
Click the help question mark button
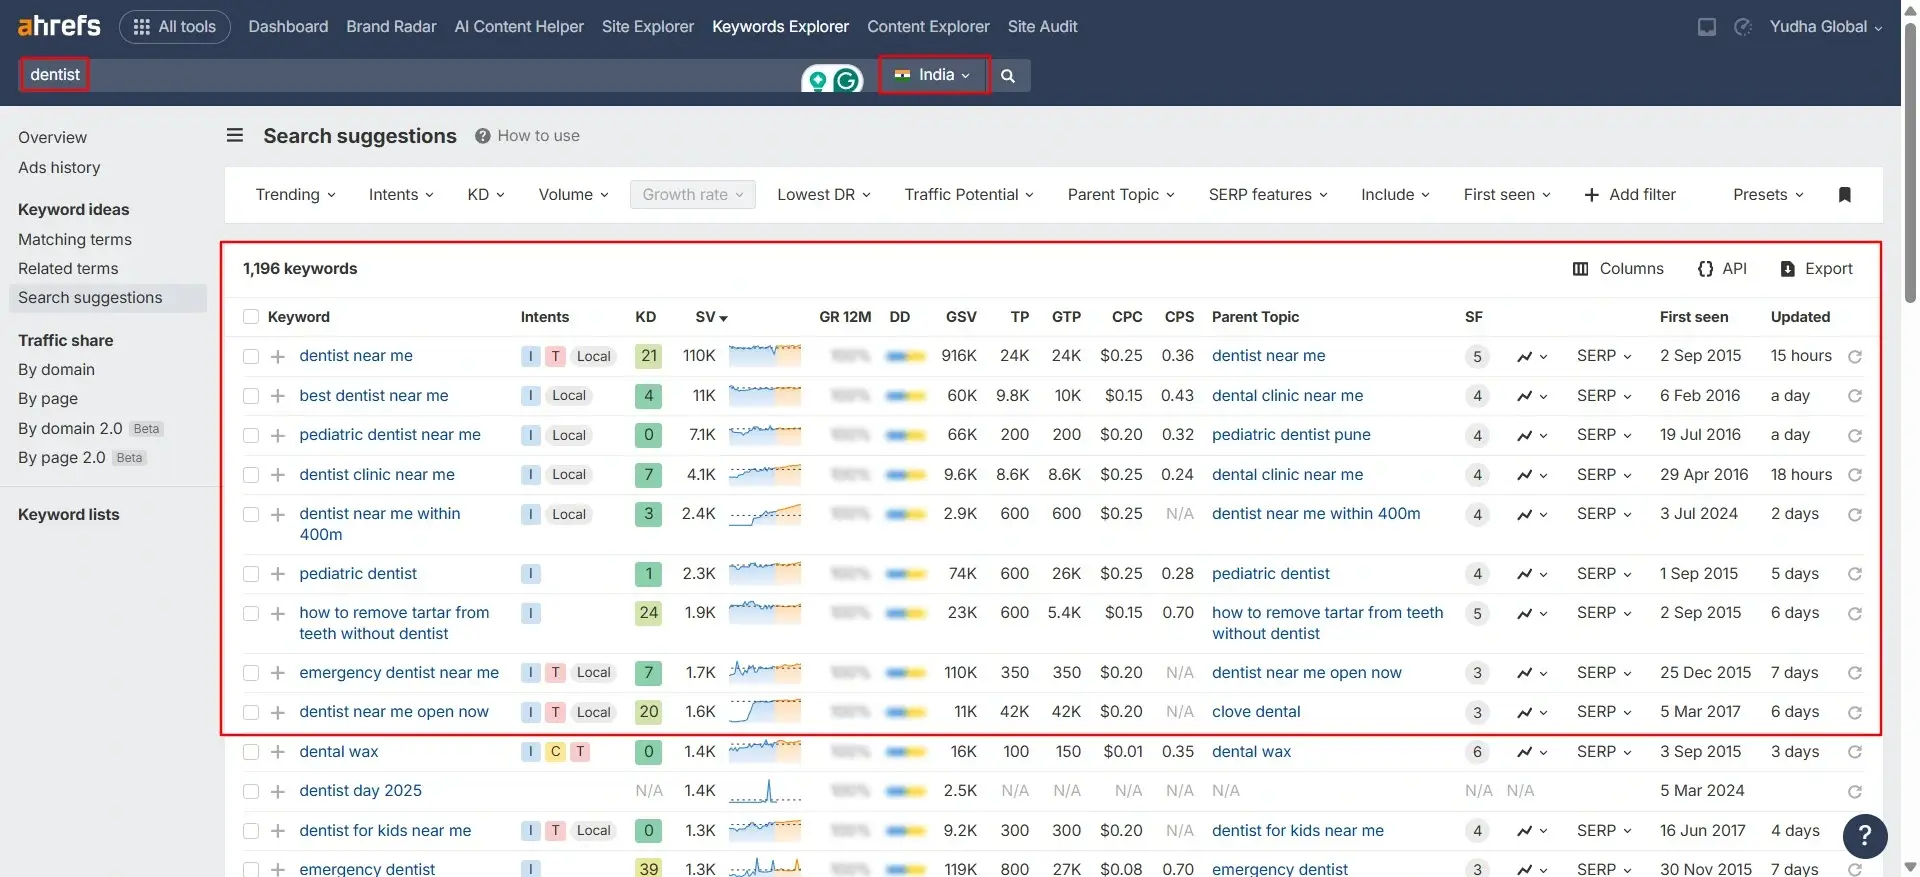(x=1865, y=836)
